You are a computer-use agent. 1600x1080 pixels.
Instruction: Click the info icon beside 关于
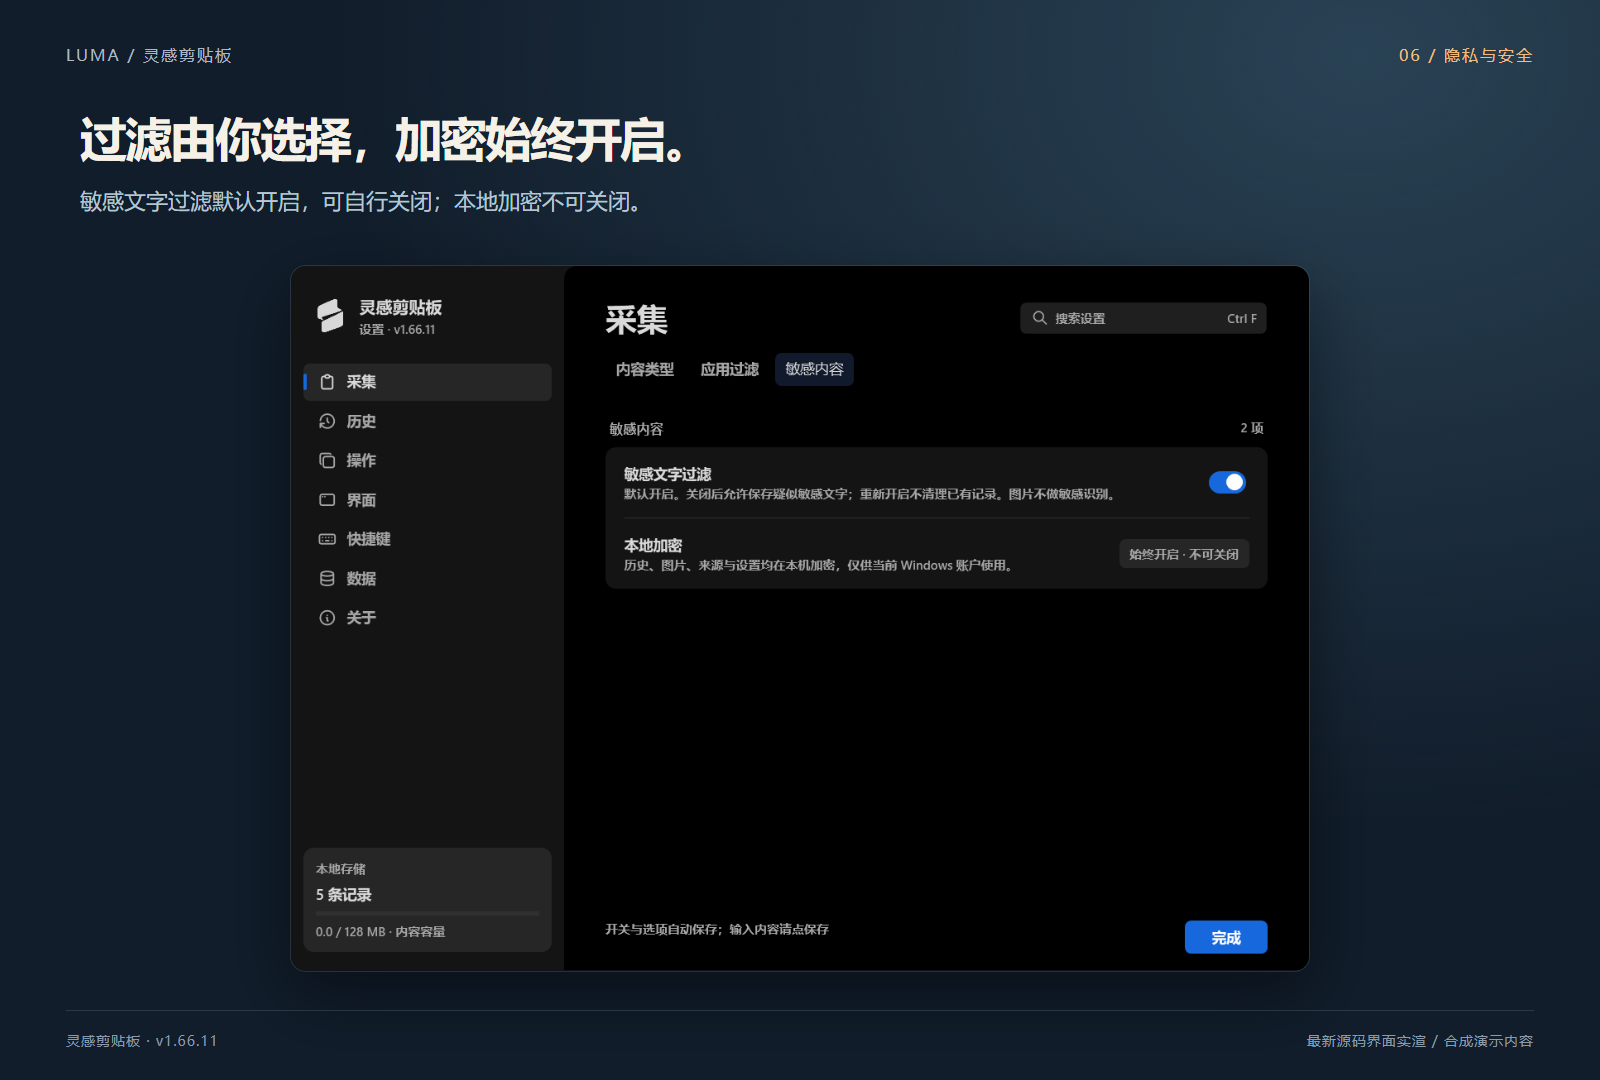pos(327,618)
